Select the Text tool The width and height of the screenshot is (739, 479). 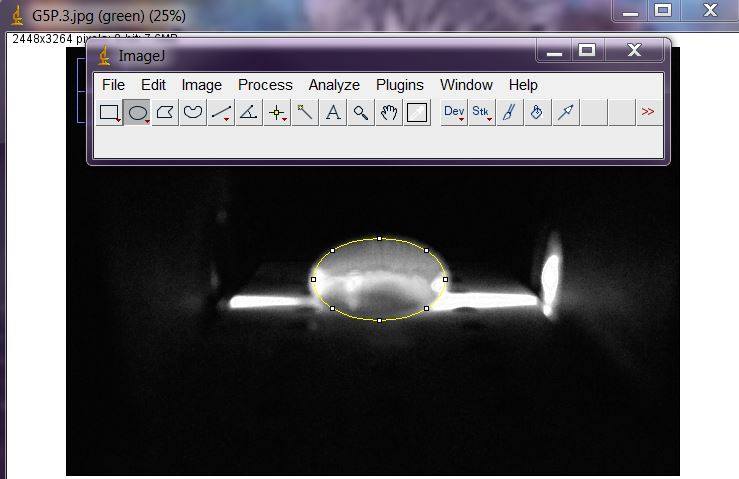(x=334, y=113)
